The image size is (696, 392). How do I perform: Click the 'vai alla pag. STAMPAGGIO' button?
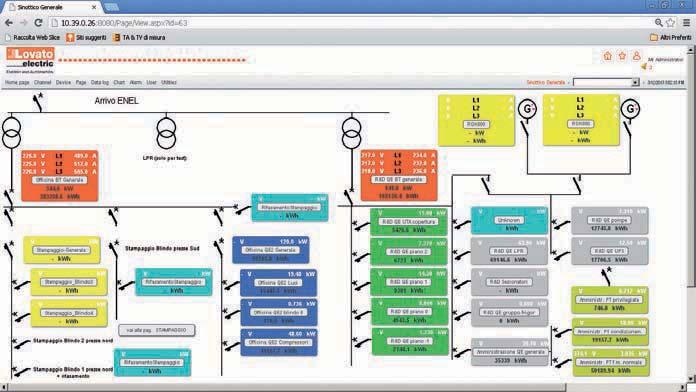click(157, 330)
